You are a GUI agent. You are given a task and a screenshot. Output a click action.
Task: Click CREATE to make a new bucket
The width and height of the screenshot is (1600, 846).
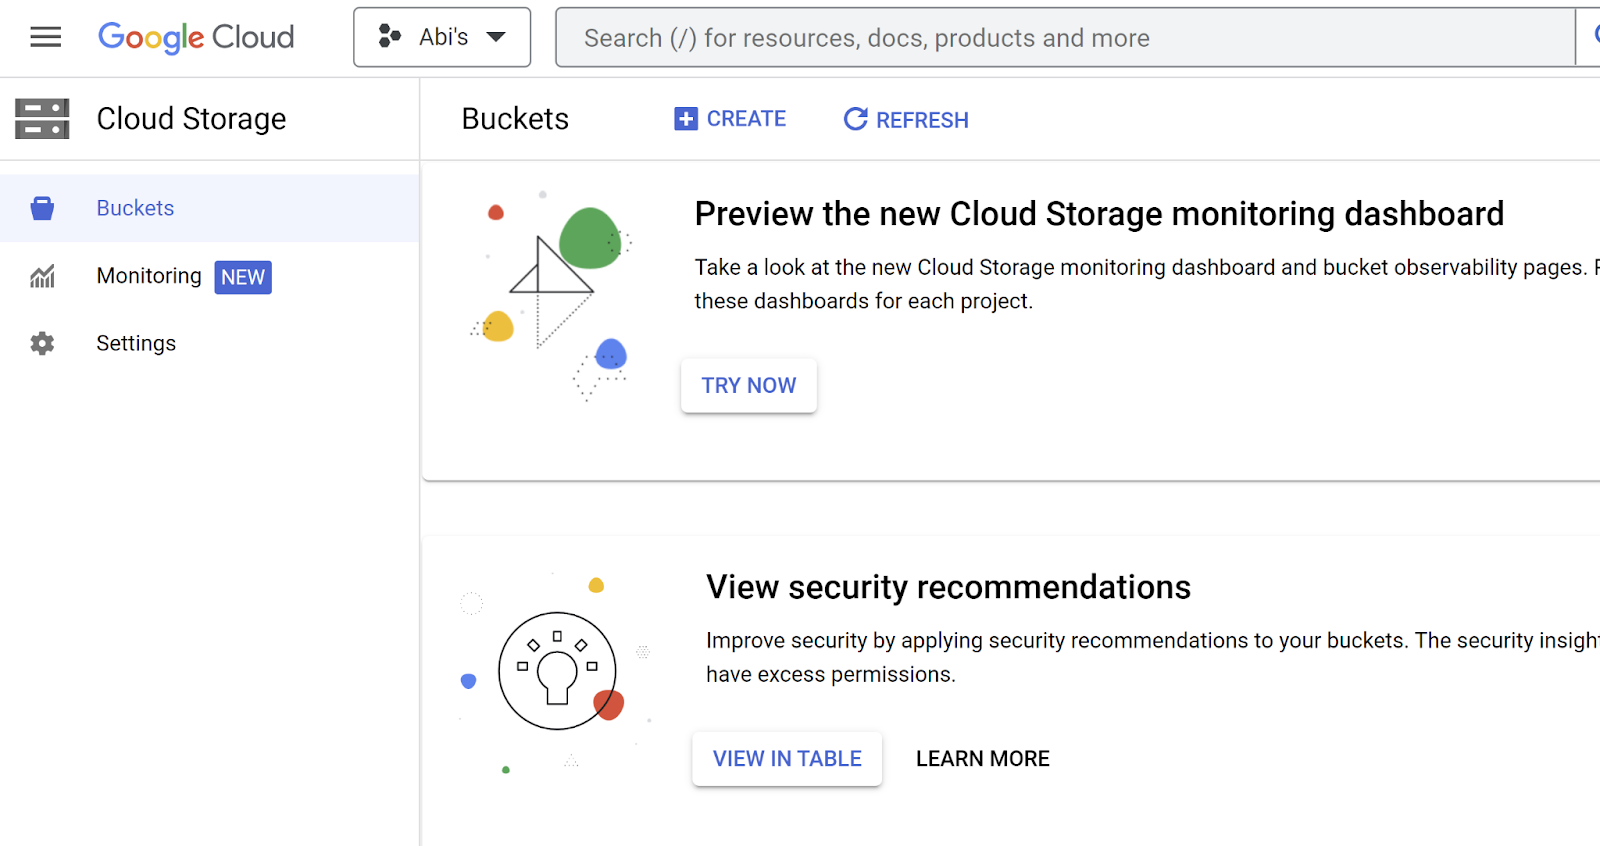click(x=745, y=118)
